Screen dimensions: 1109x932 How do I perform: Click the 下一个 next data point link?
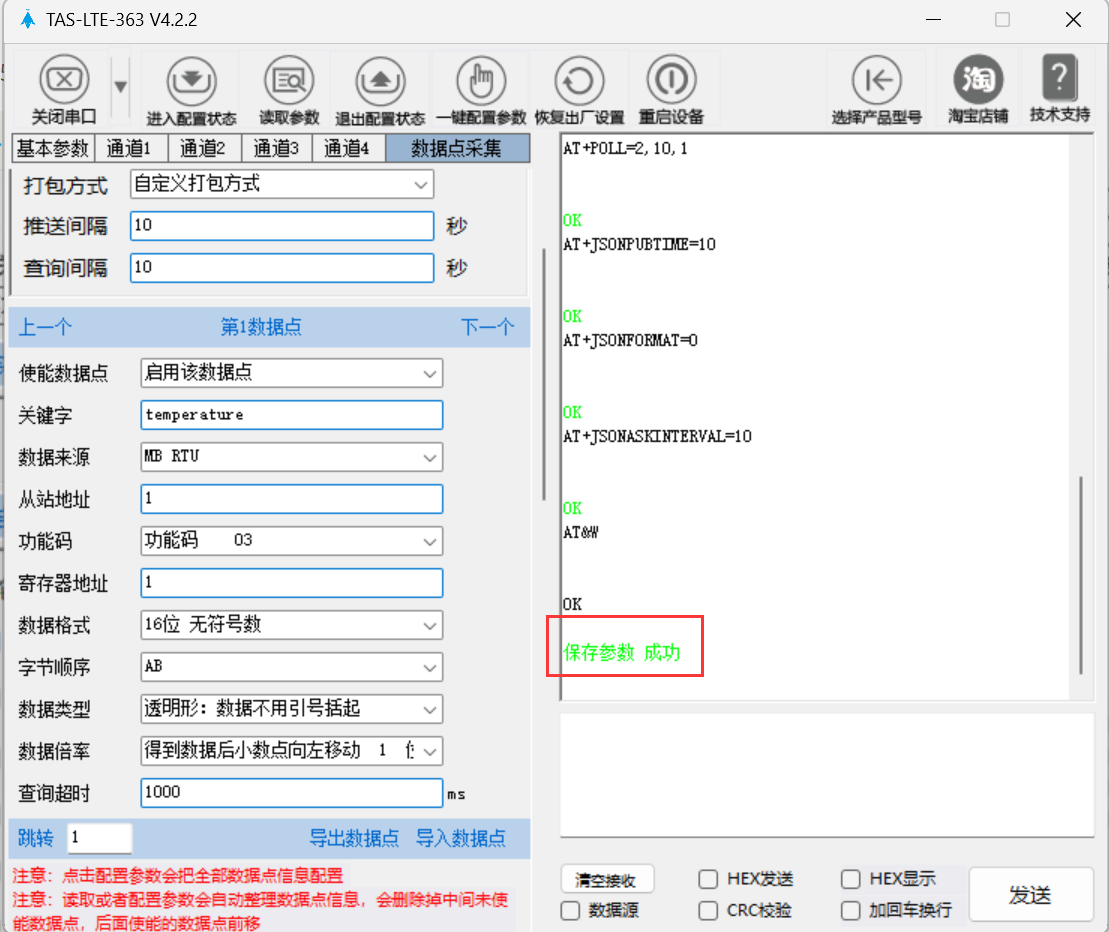pos(487,327)
